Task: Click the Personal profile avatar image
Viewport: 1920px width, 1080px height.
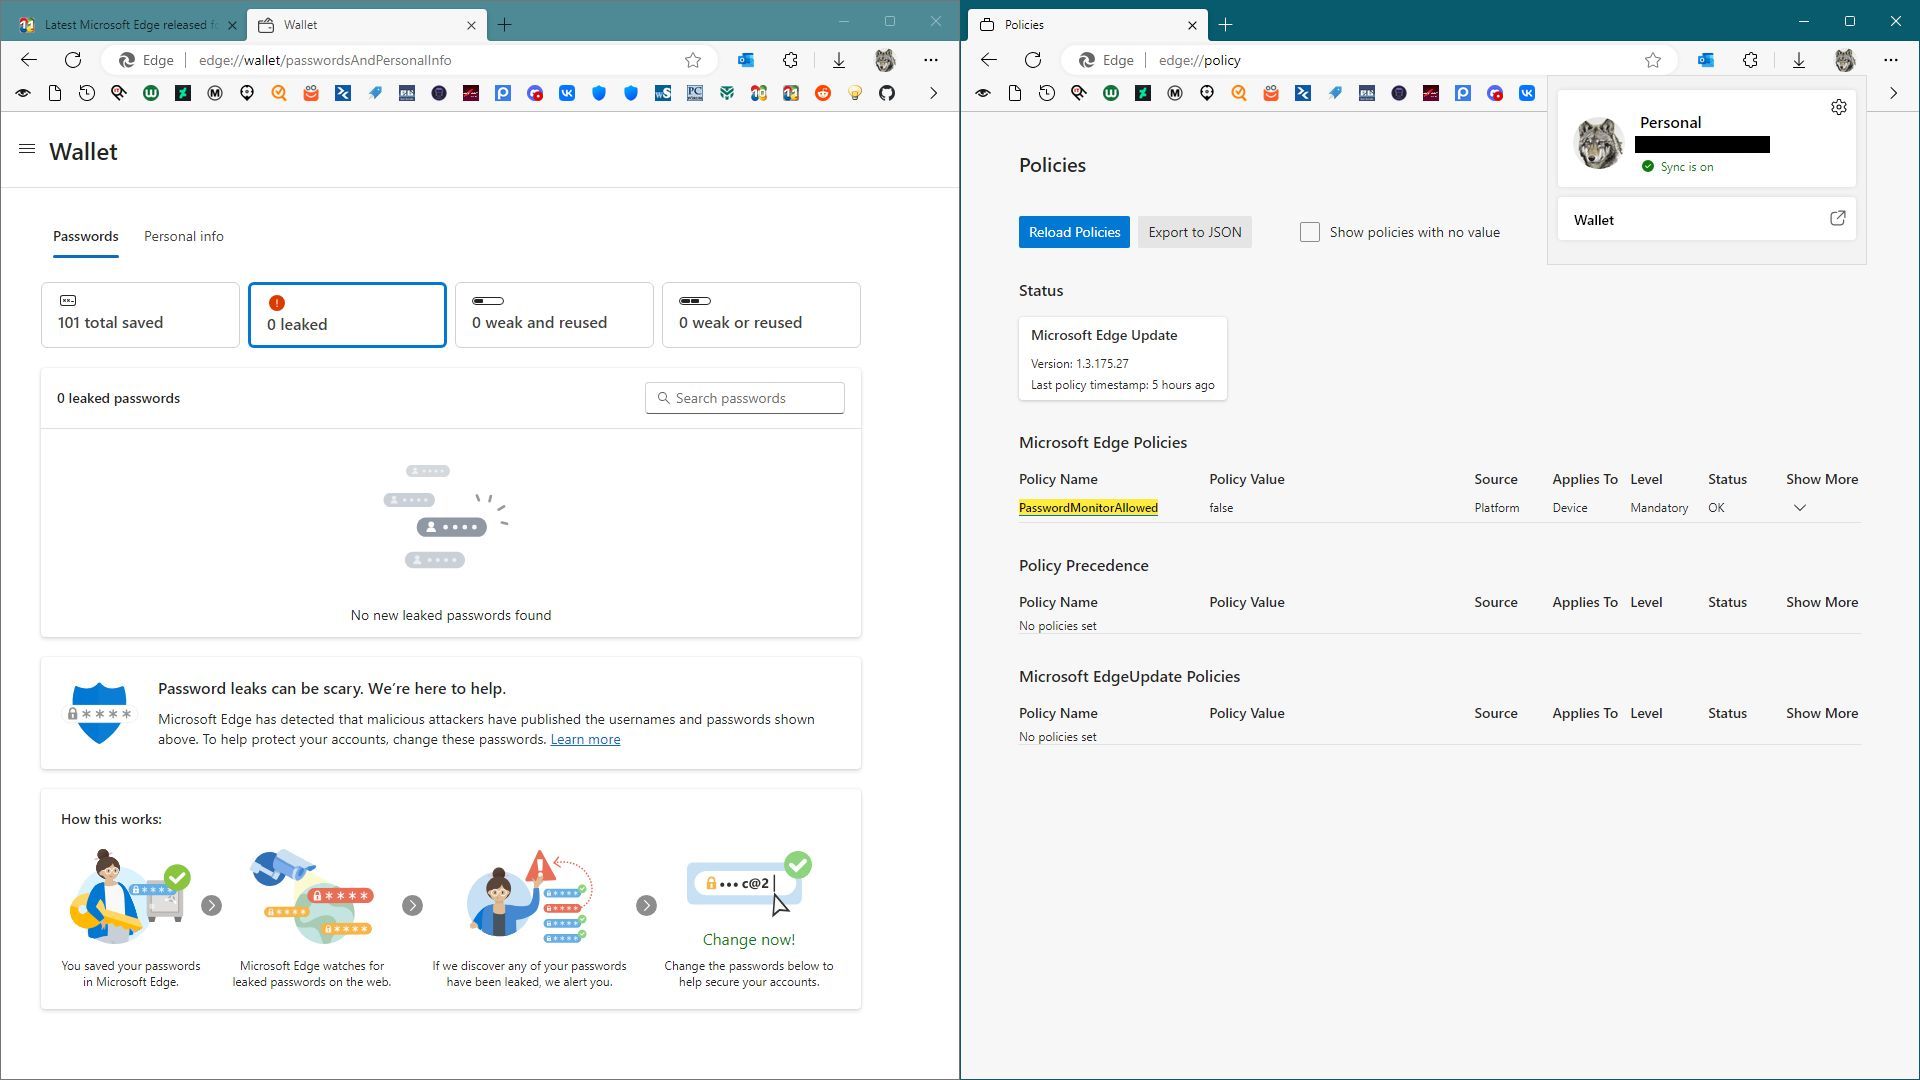Action: point(1599,142)
